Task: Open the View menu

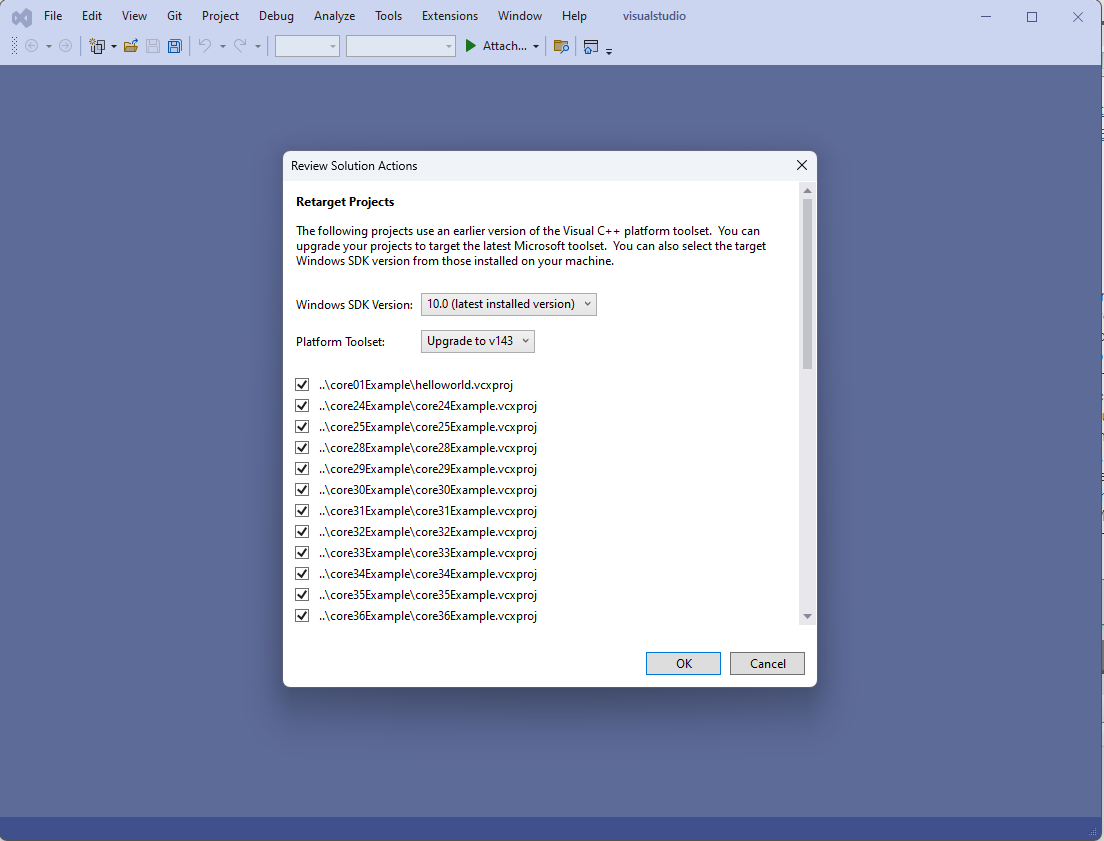Action: pyautogui.click(x=134, y=15)
